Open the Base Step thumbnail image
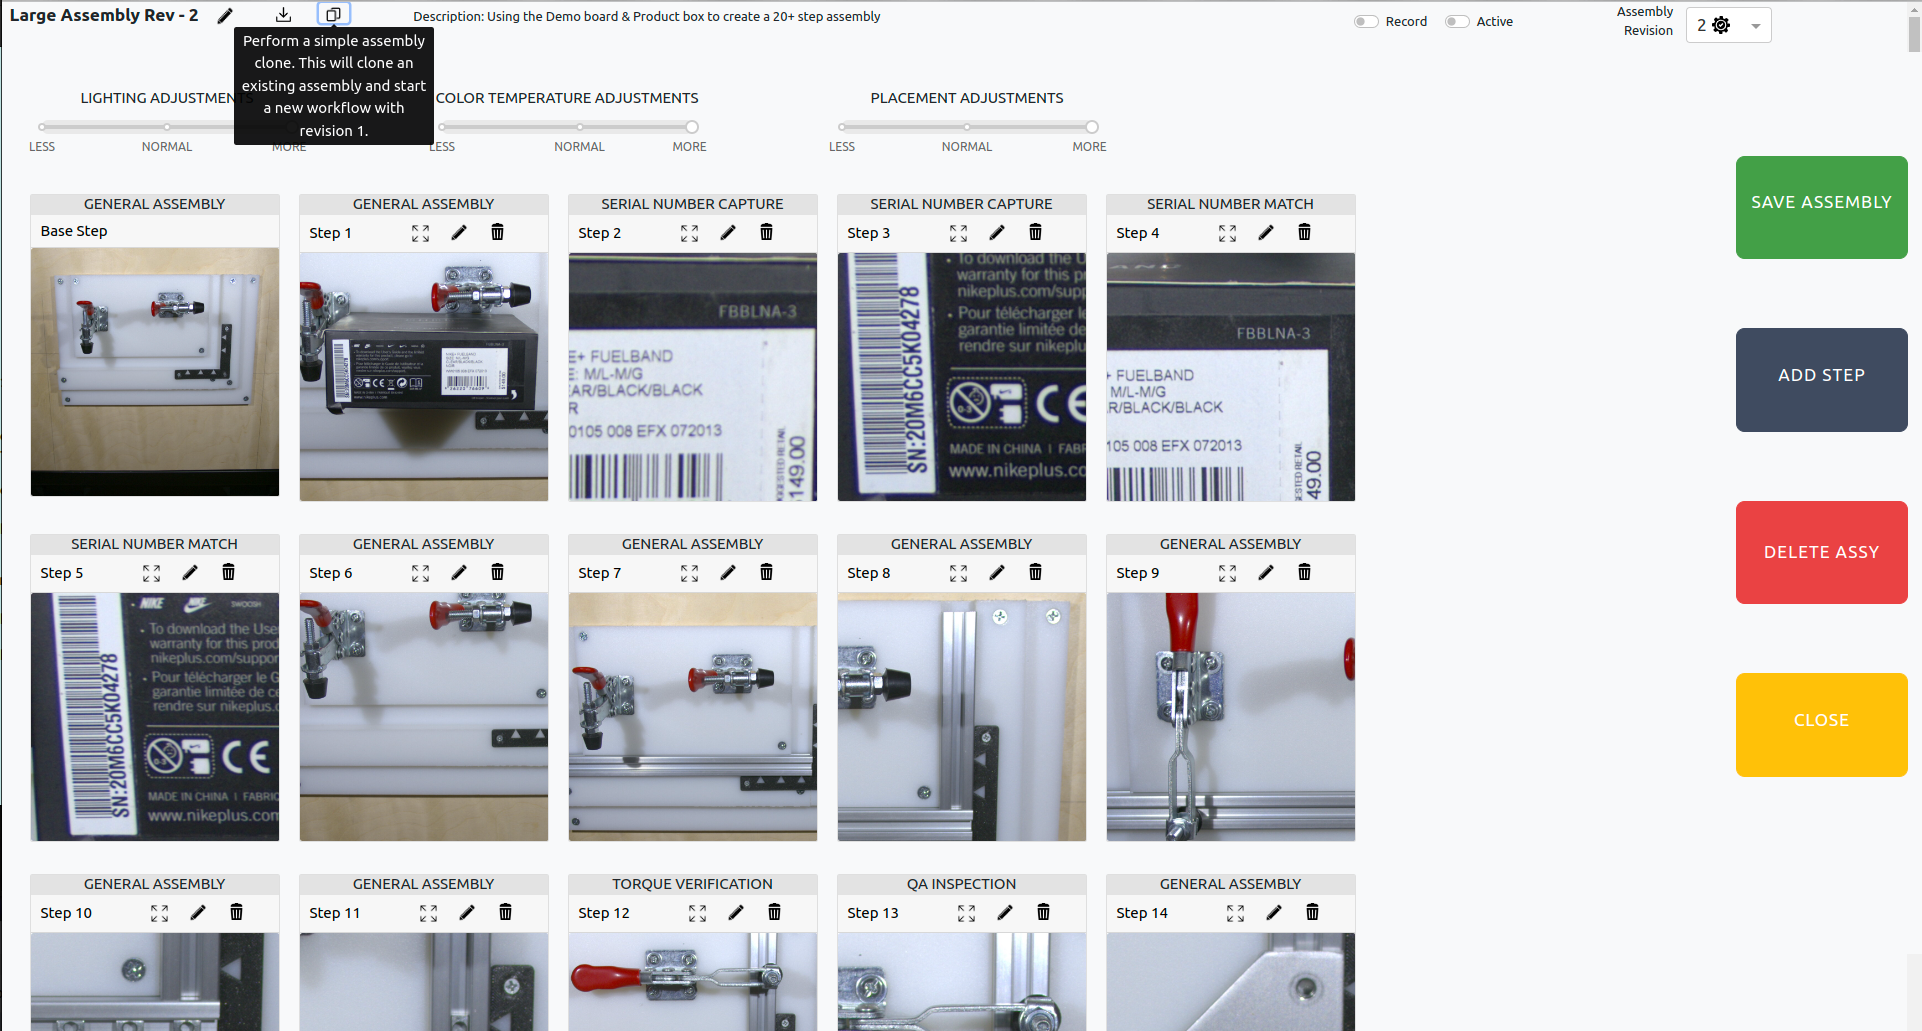 point(155,371)
